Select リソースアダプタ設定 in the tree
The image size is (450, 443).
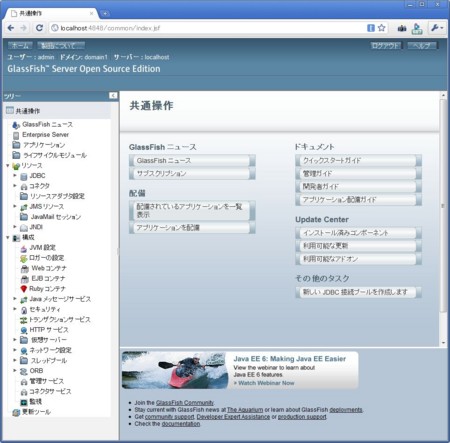click(x=57, y=196)
